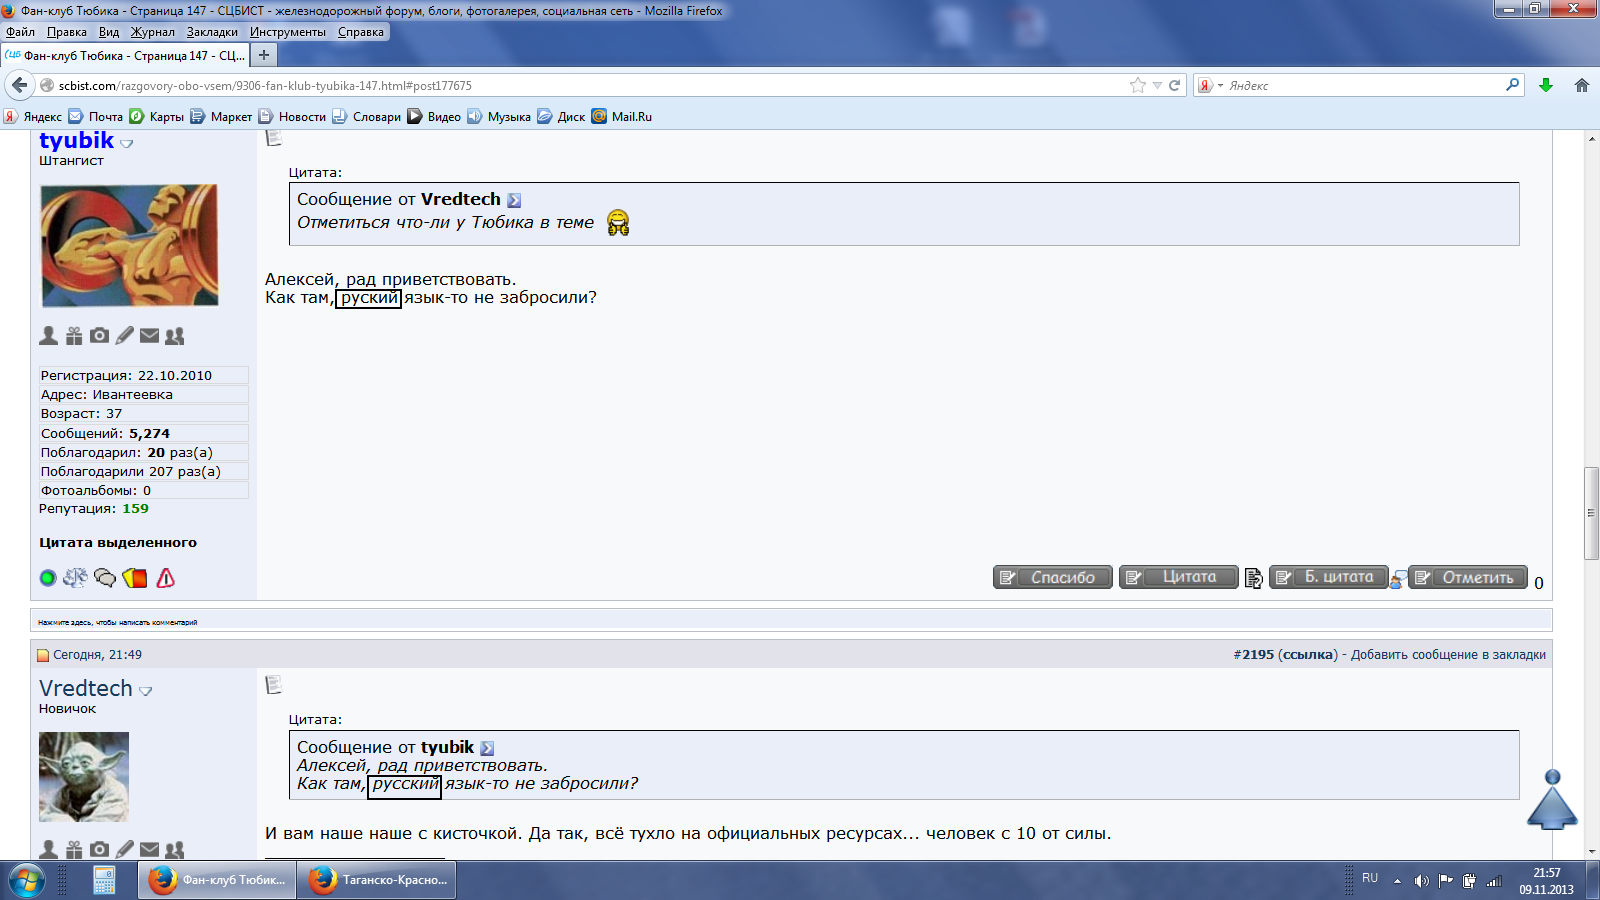
Task: Click the multi-quote page icon next to Цитата
Action: tap(1253, 578)
